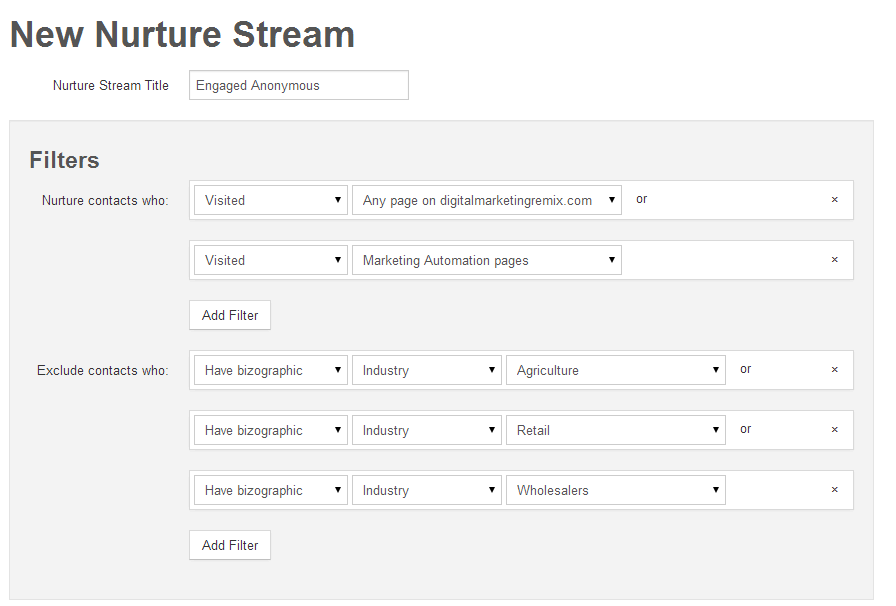
Task: Open 'Have bizographic' dropdown in Agriculture row
Action: coord(270,370)
